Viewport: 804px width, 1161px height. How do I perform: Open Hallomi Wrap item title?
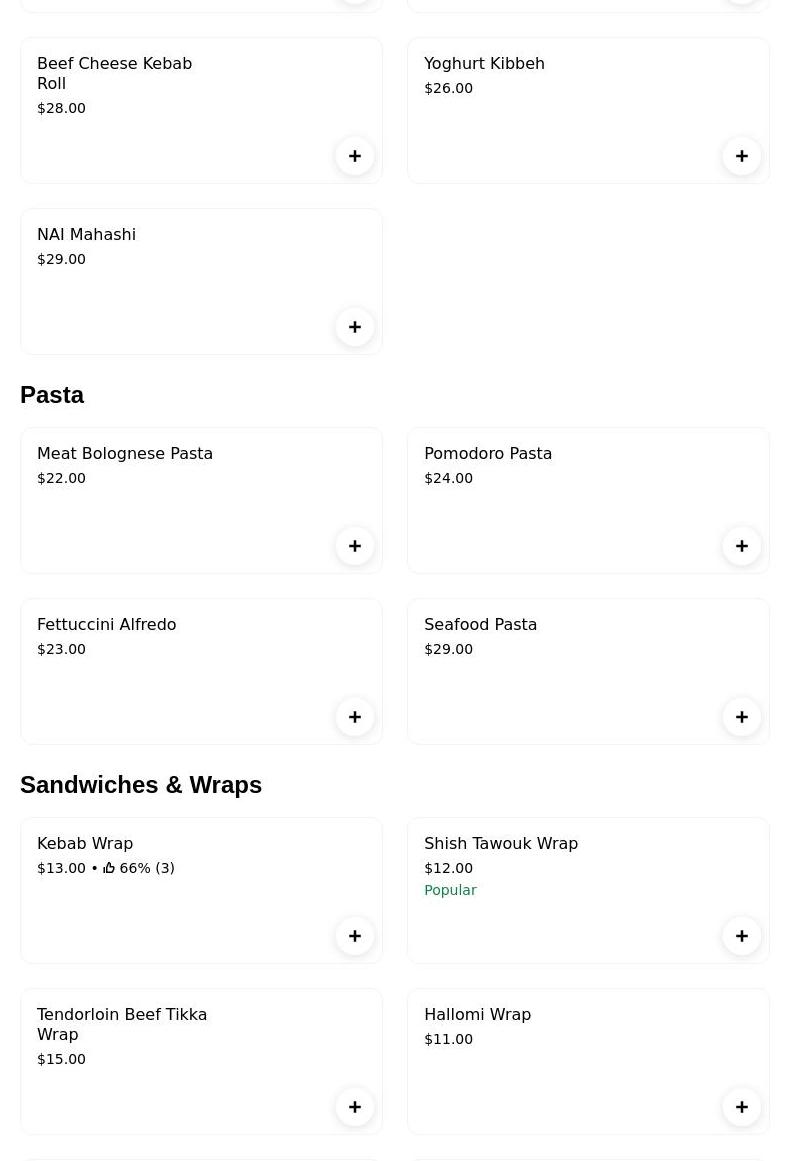477,1015
